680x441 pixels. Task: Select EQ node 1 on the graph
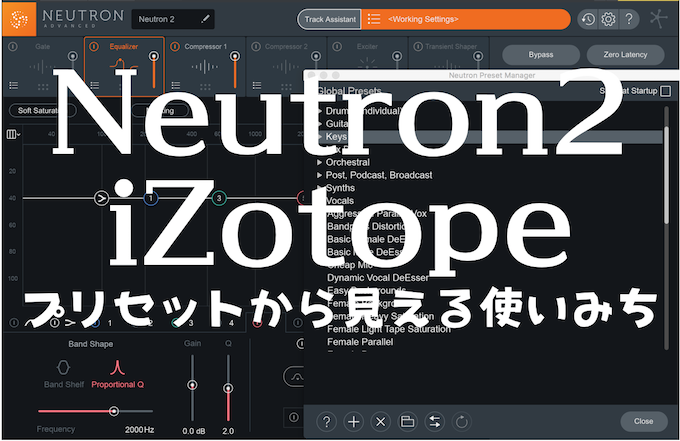point(150,198)
